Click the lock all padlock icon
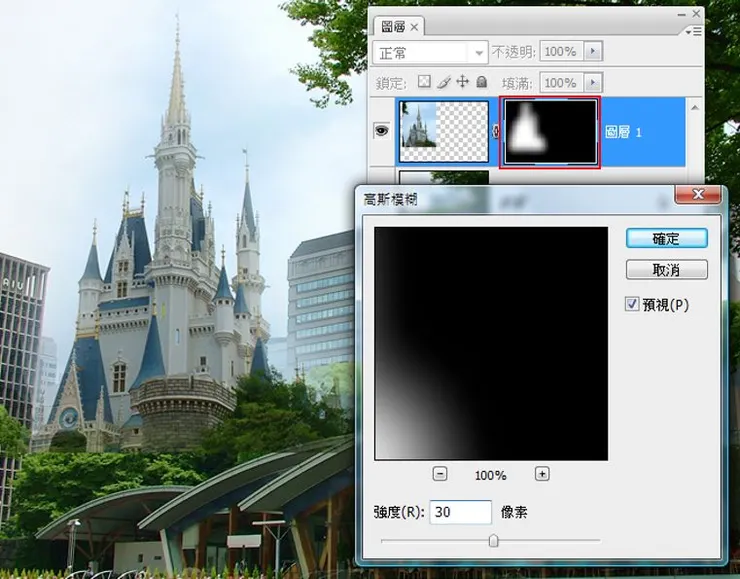This screenshot has height=579, width=740. (481, 82)
